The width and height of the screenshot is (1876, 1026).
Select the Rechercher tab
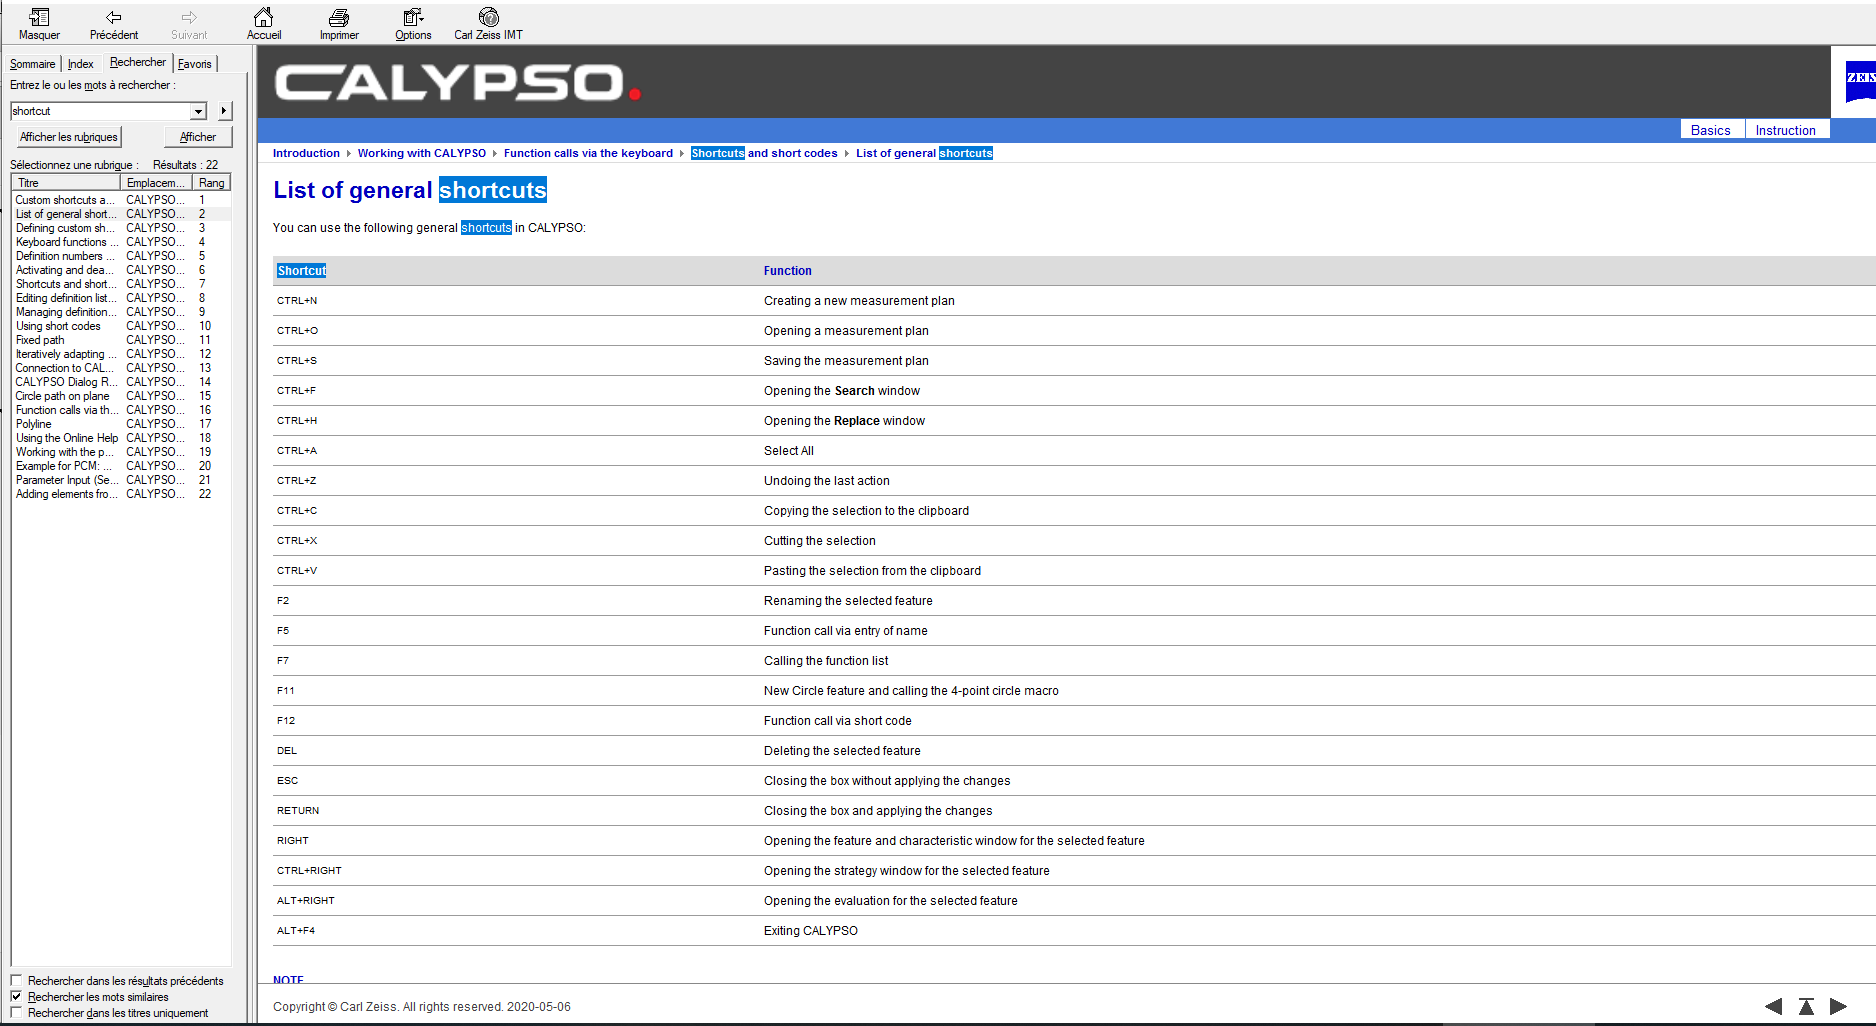pyautogui.click(x=138, y=62)
